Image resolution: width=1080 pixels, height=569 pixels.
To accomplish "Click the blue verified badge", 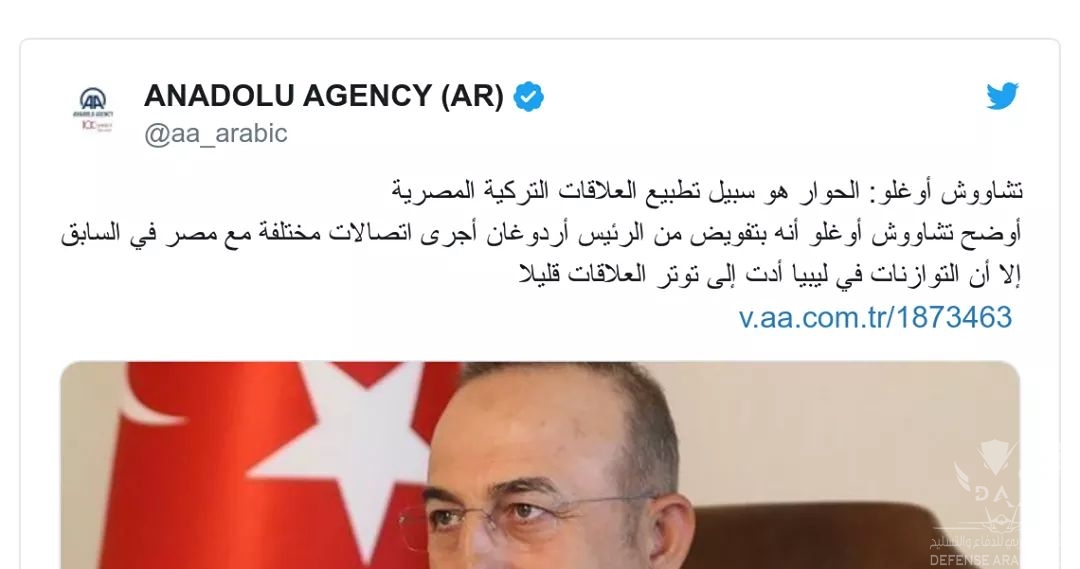I will 529,96.
